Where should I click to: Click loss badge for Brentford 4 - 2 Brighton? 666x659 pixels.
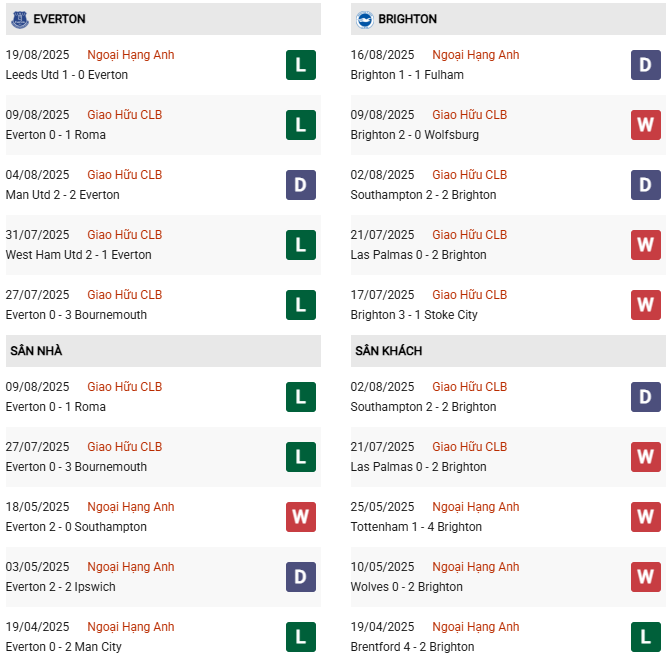(x=646, y=637)
